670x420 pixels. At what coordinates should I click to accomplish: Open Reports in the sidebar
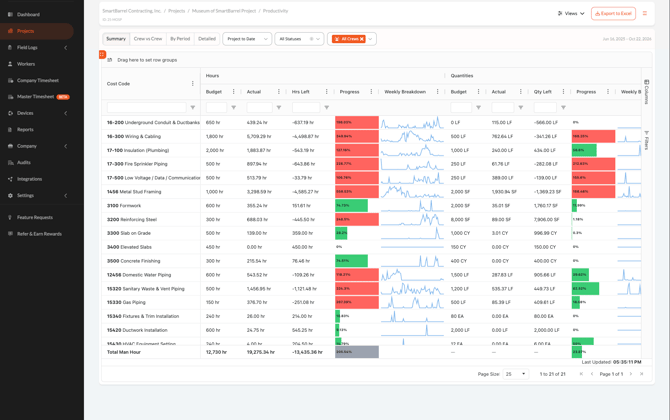pyautogui.click(x=25, y=129)
